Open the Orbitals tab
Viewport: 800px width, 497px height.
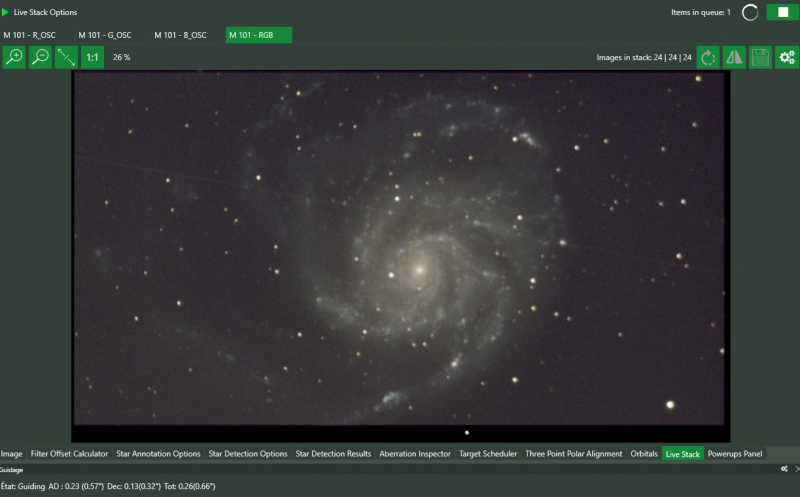pos(644,454)
